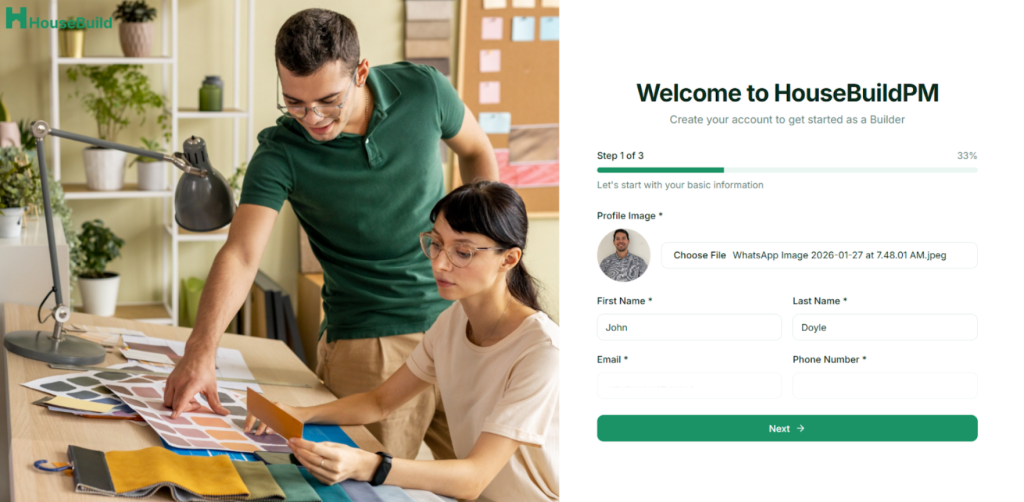1024x502 pixels.
Task: Click the Step 1 of 3 label
Action: (x=620, y=155)
